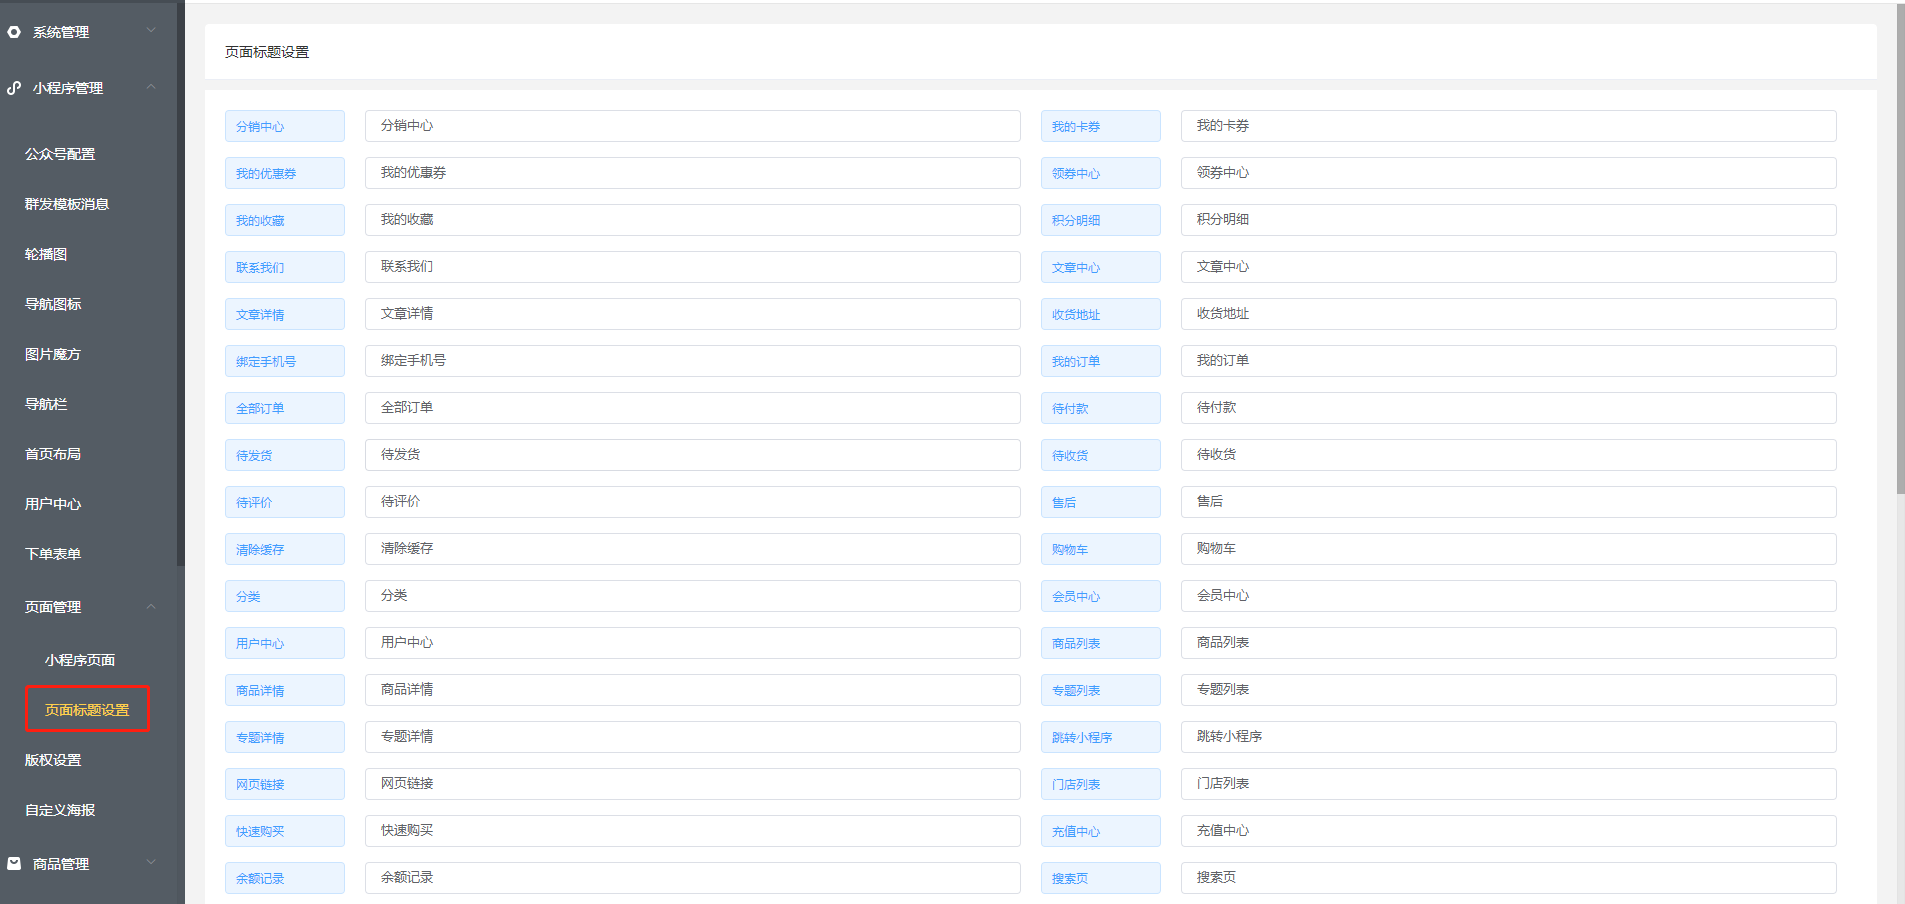
Task: Go to 轮播图 in the sidebar
Action: tap(46, 254)
